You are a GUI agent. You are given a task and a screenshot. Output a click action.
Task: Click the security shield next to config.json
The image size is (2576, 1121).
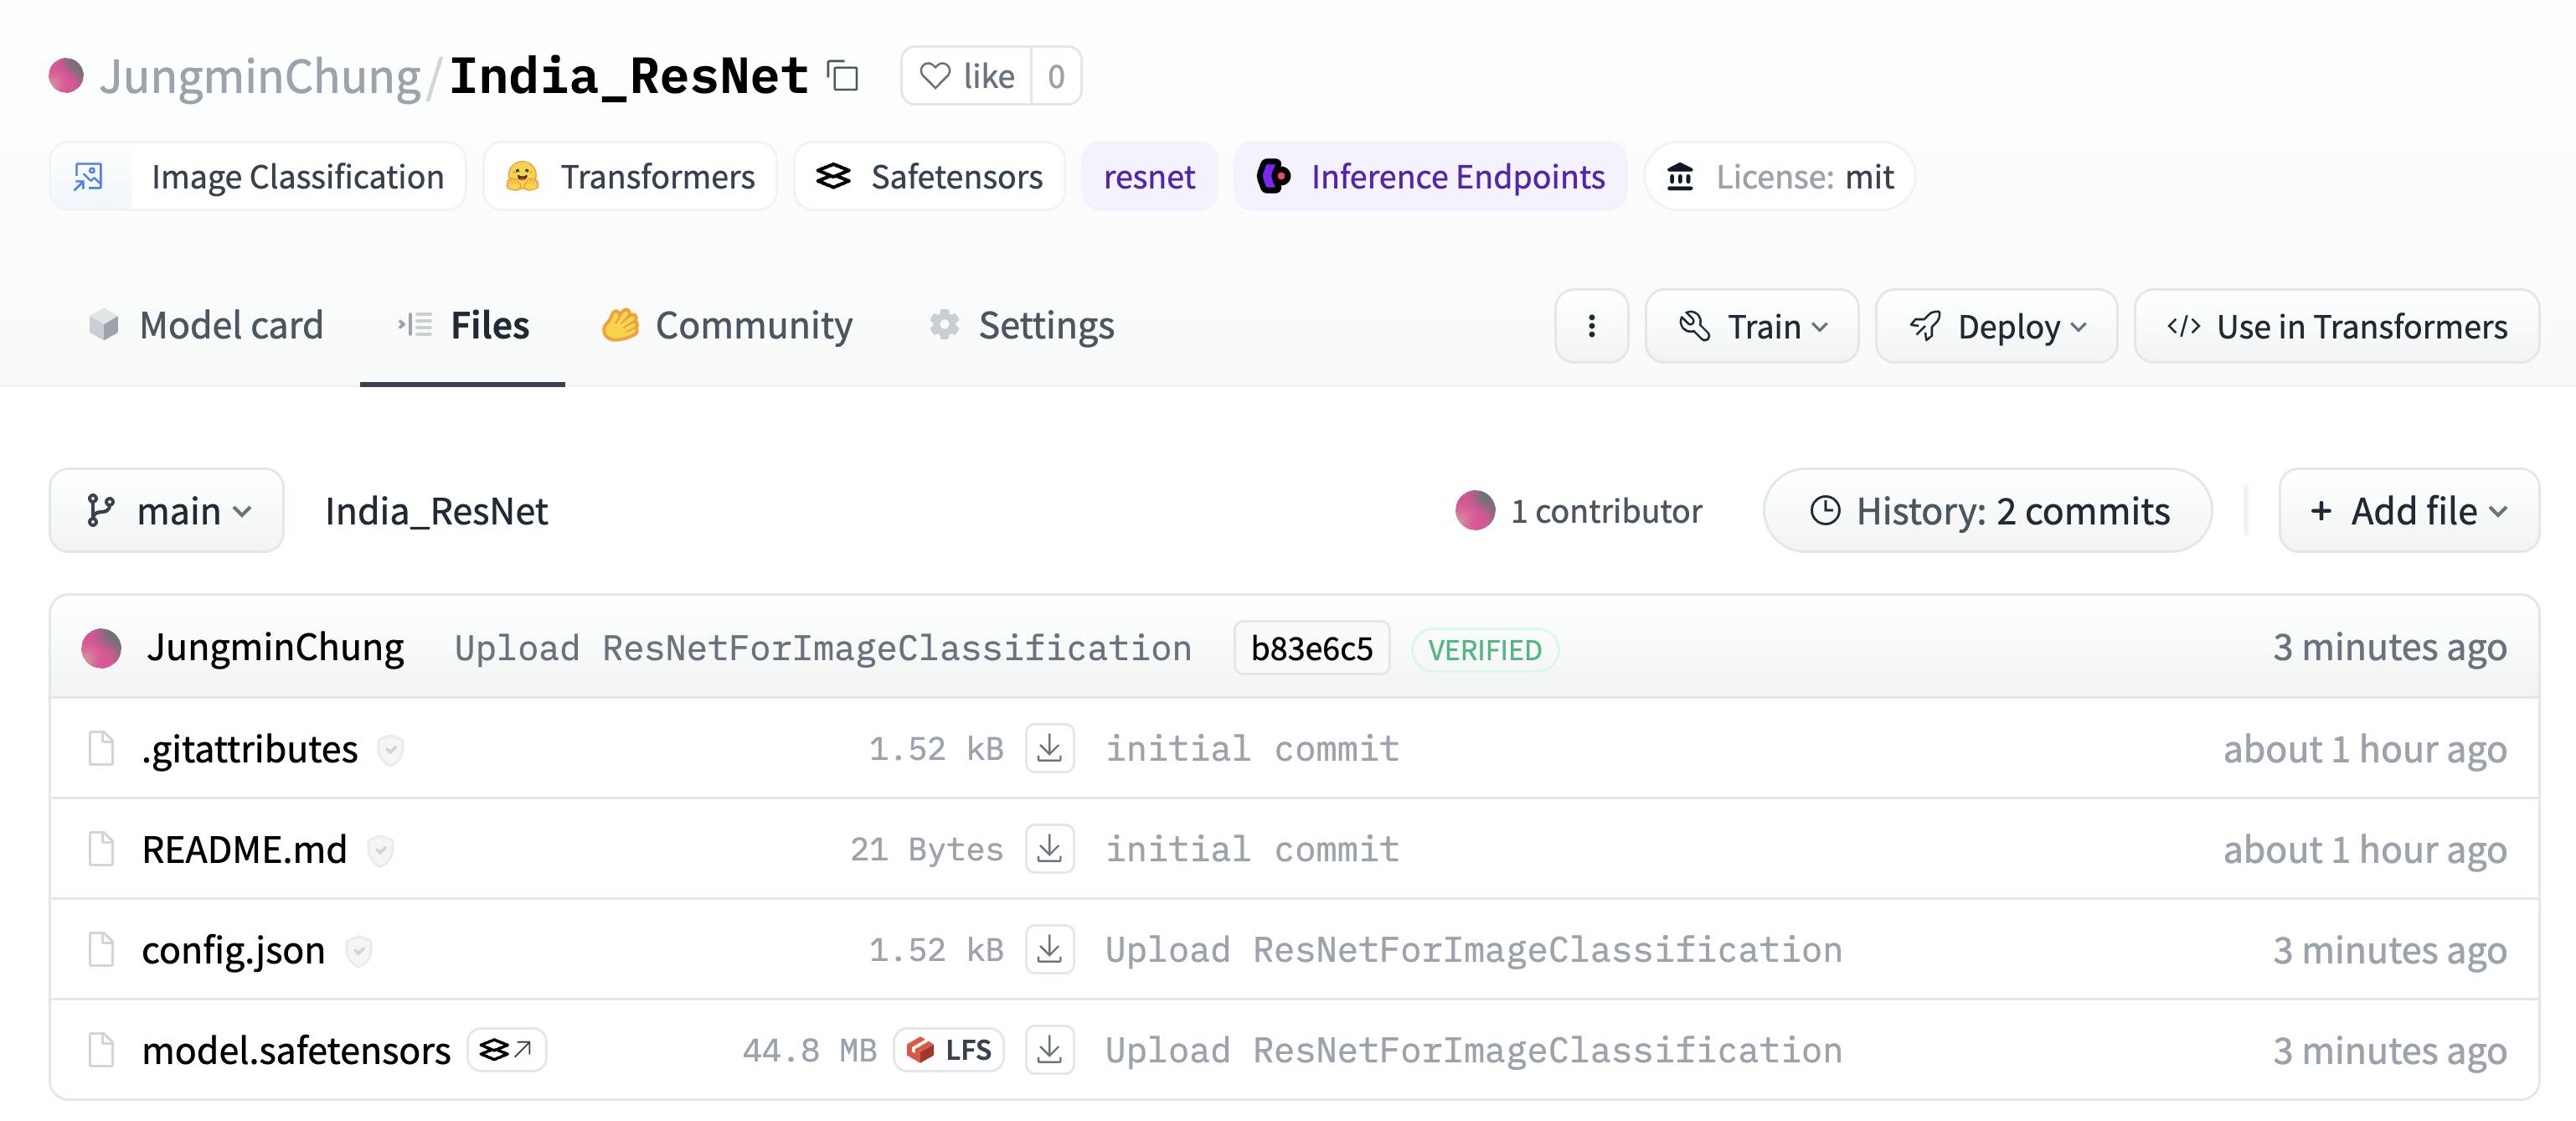tap(358, 951)
